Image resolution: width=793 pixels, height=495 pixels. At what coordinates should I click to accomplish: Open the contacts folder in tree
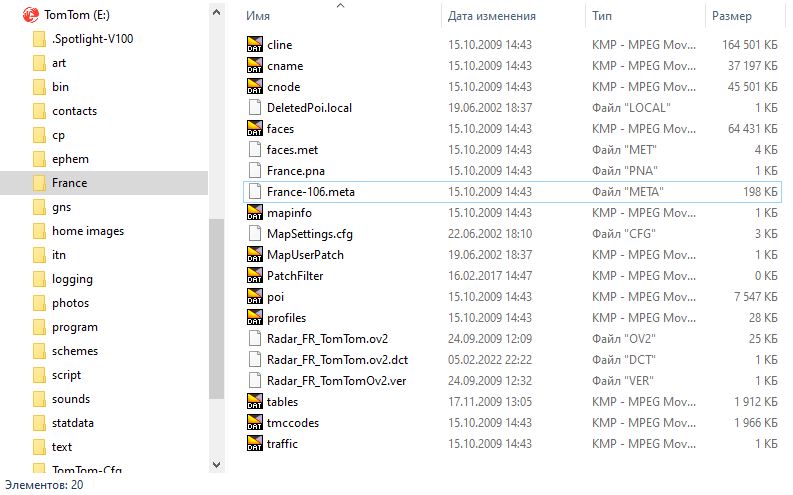(74, 111)
